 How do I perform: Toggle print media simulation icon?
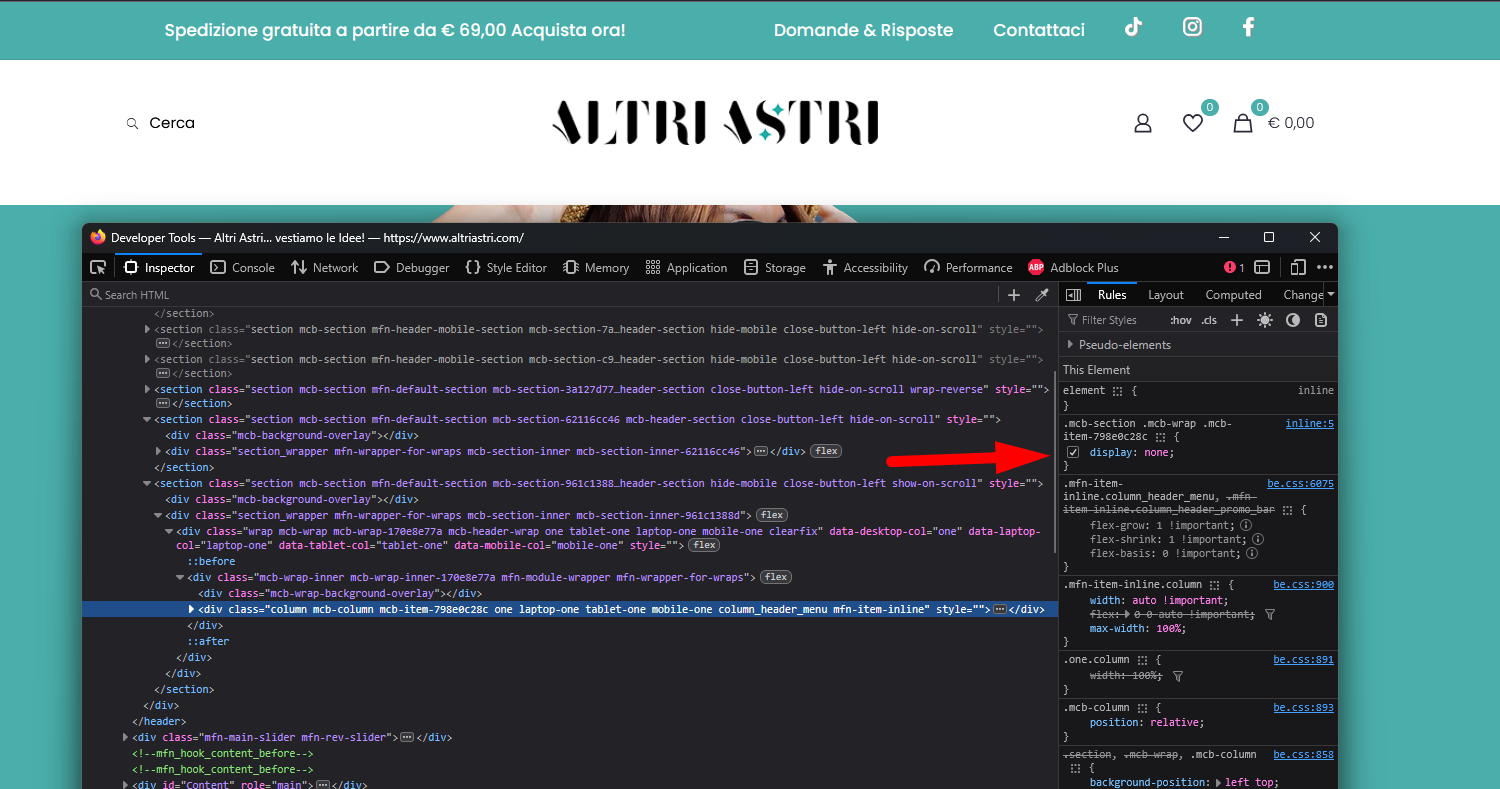tap(1321, 320)
